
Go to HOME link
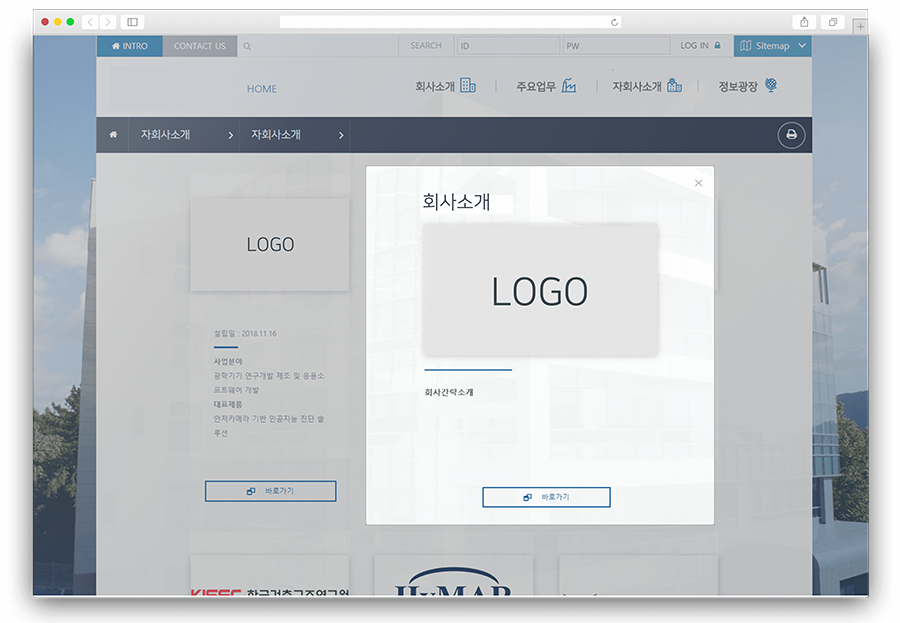coord(262,89)
